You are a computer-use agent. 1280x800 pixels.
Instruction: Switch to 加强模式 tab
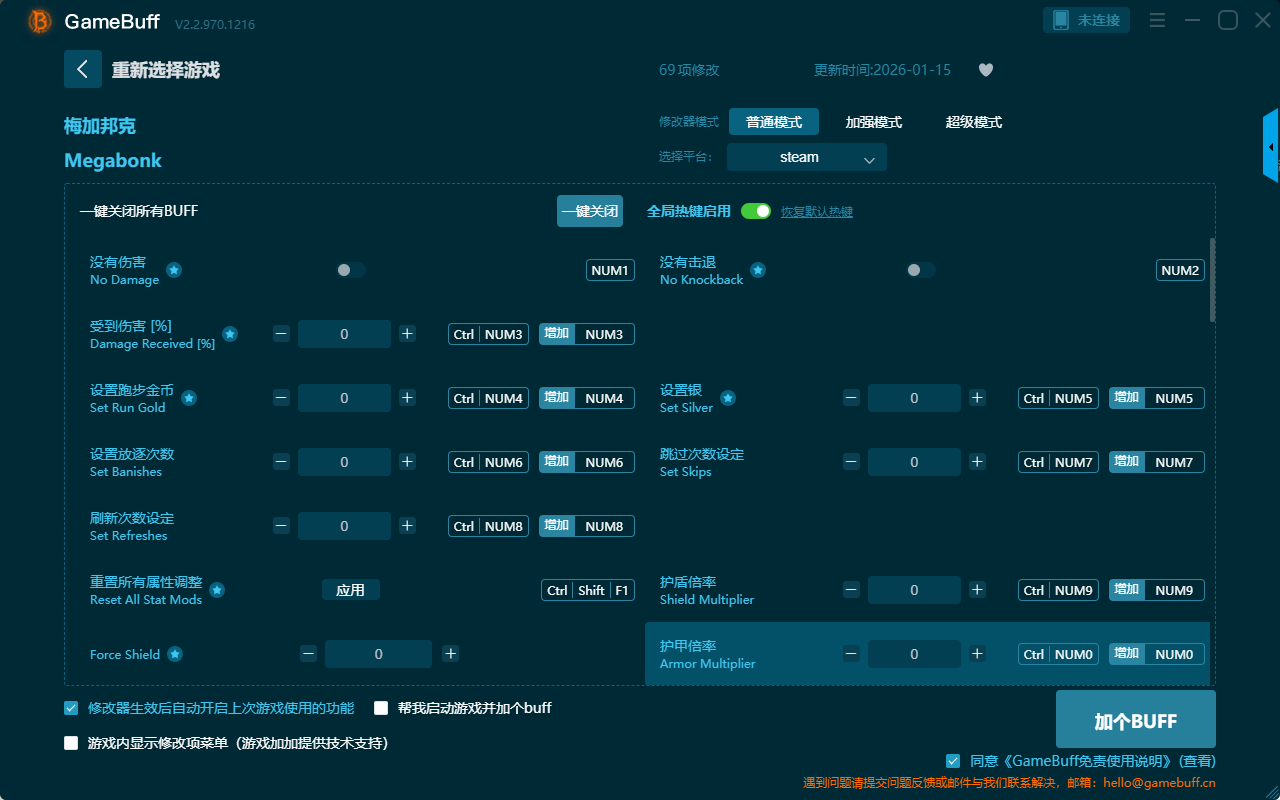tap(873, 122)
